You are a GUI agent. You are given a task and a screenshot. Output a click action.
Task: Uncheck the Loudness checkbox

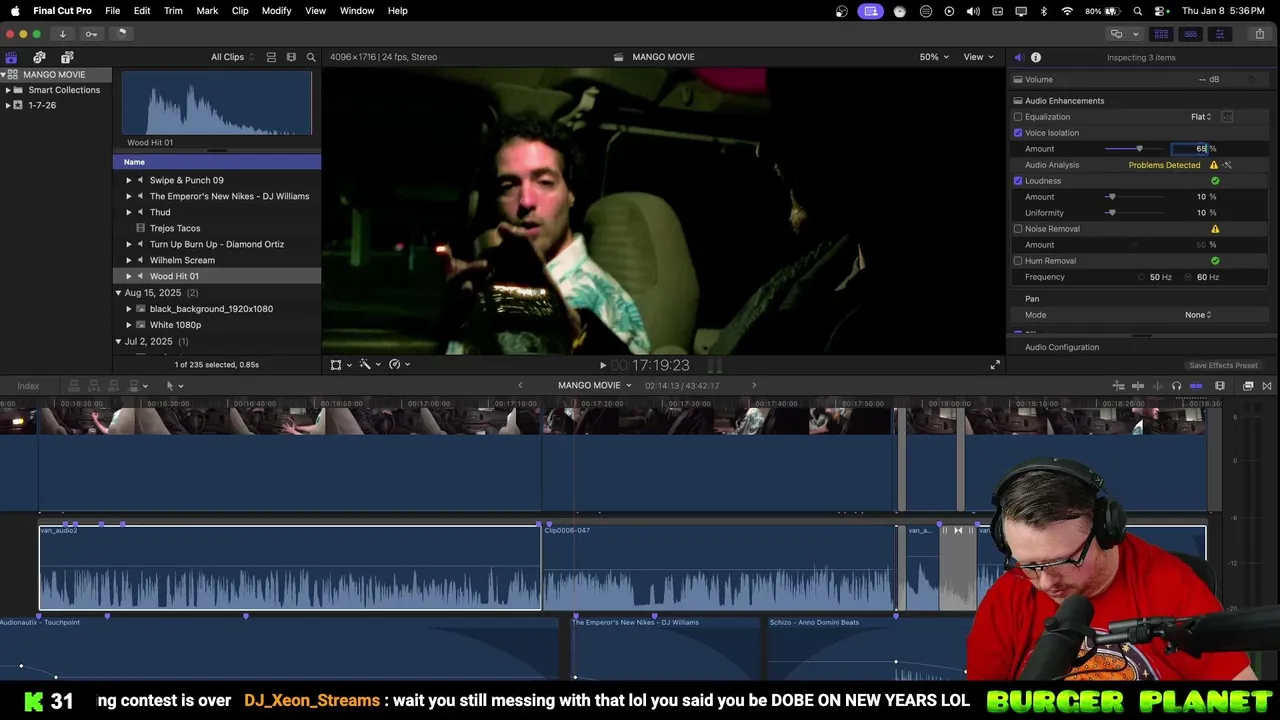point(1018,181)
